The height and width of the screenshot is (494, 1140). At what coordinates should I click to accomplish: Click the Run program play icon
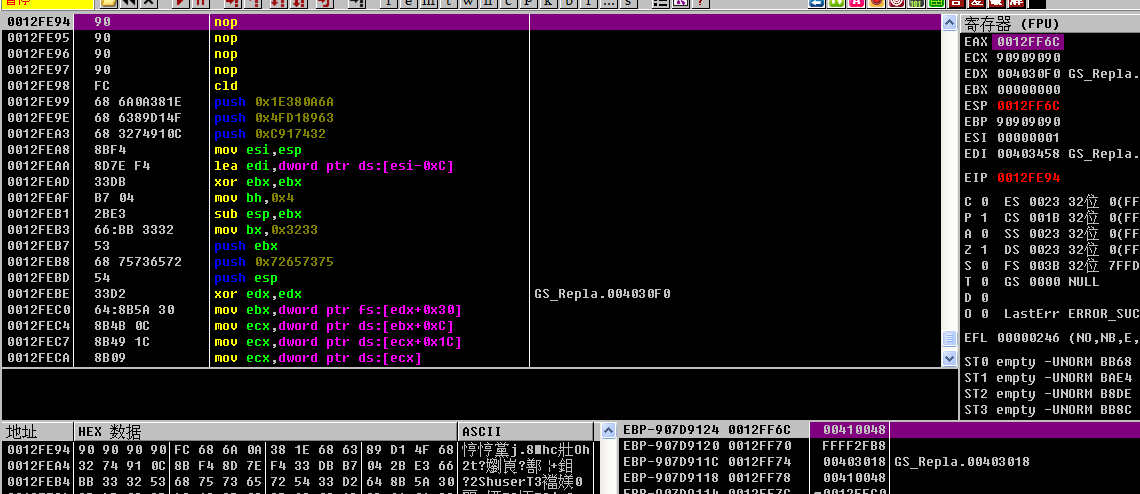(180, 4)
